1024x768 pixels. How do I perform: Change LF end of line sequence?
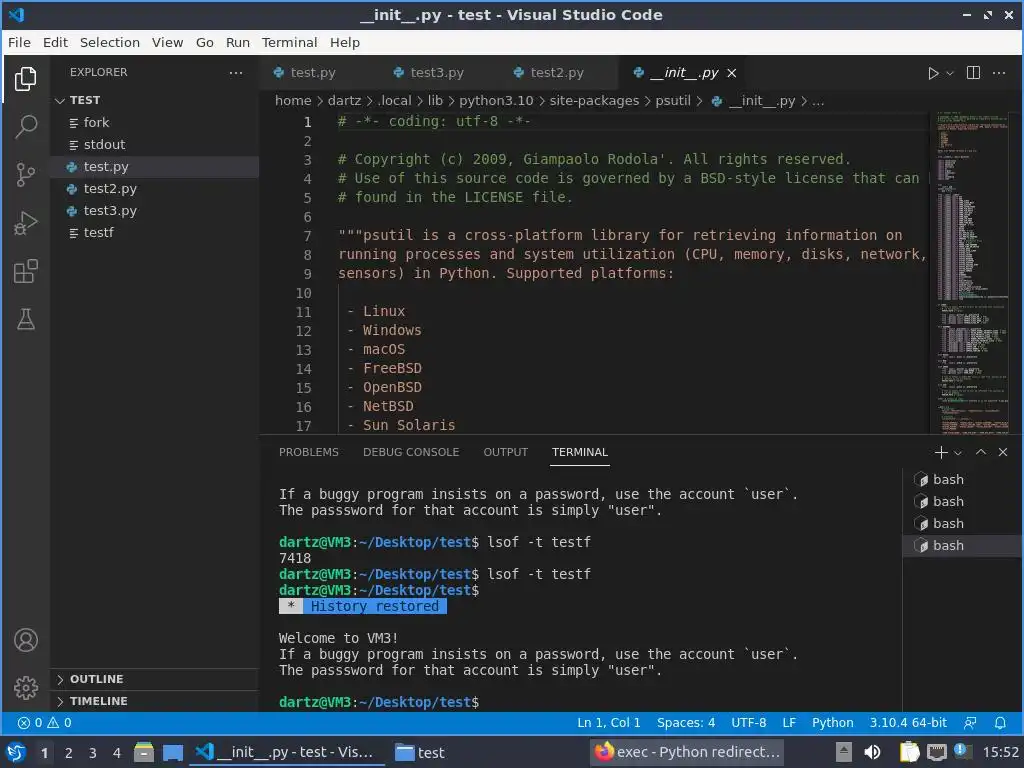pos(789,722)
